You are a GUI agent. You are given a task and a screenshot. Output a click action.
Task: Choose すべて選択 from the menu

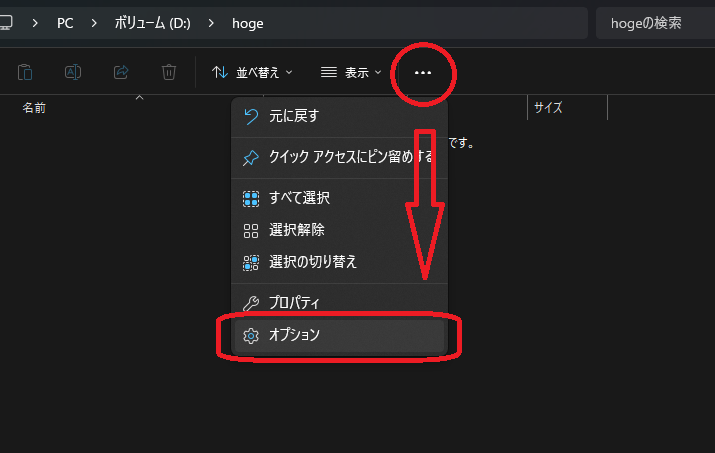(339, 198)
